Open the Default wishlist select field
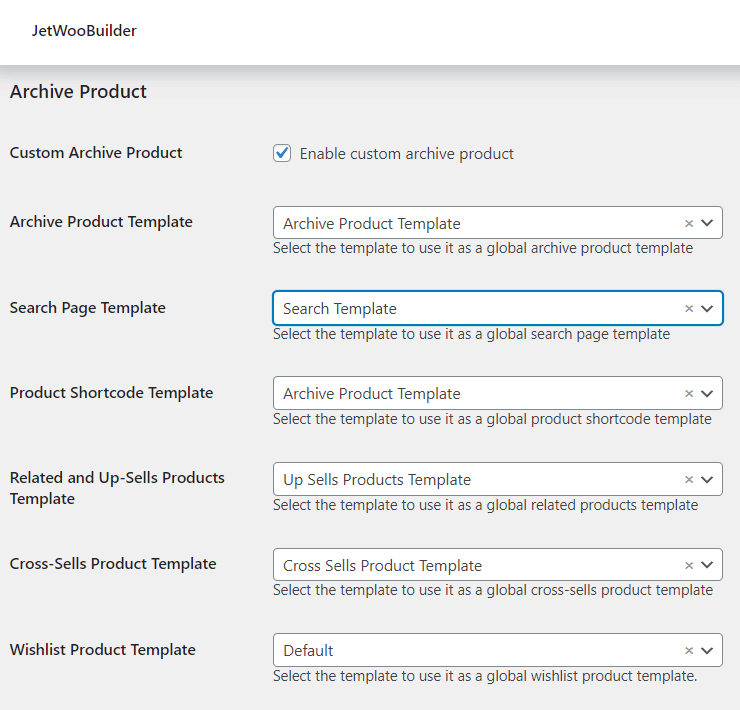 [497, 650]
